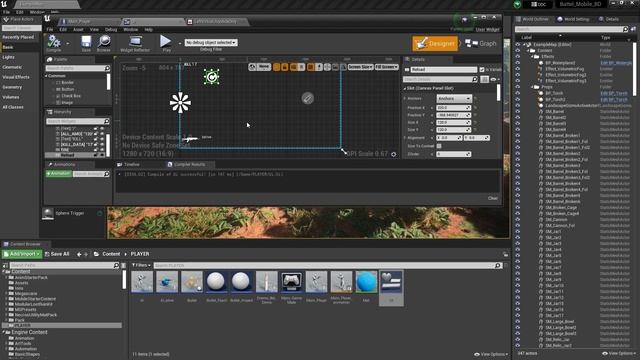Hide ExampleMap in World Outliner
Viewport: 640px width, 360px height.
tap(518, 44)
